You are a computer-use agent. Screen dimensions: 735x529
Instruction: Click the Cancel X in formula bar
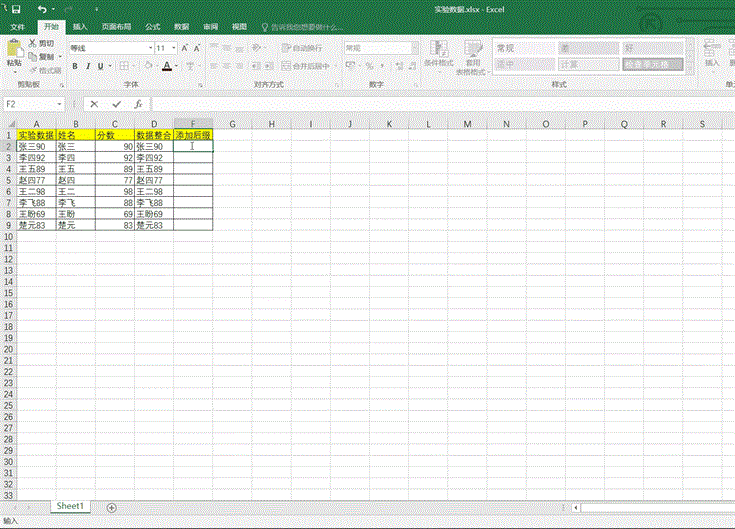point(94,104)
